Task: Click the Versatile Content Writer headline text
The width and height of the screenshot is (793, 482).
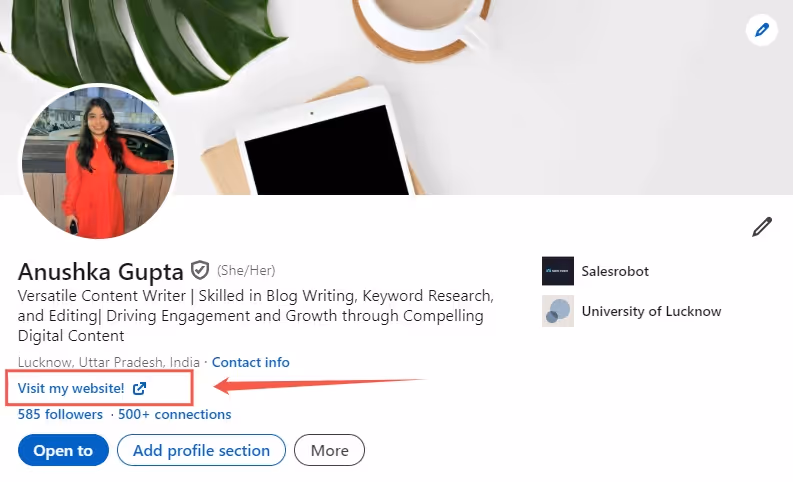Action: (256, 316)
